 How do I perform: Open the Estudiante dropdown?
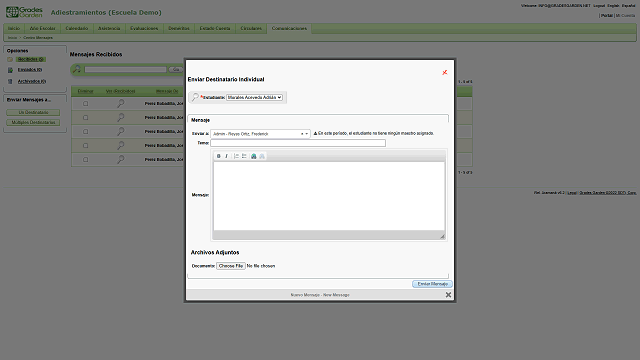point(254,98)
